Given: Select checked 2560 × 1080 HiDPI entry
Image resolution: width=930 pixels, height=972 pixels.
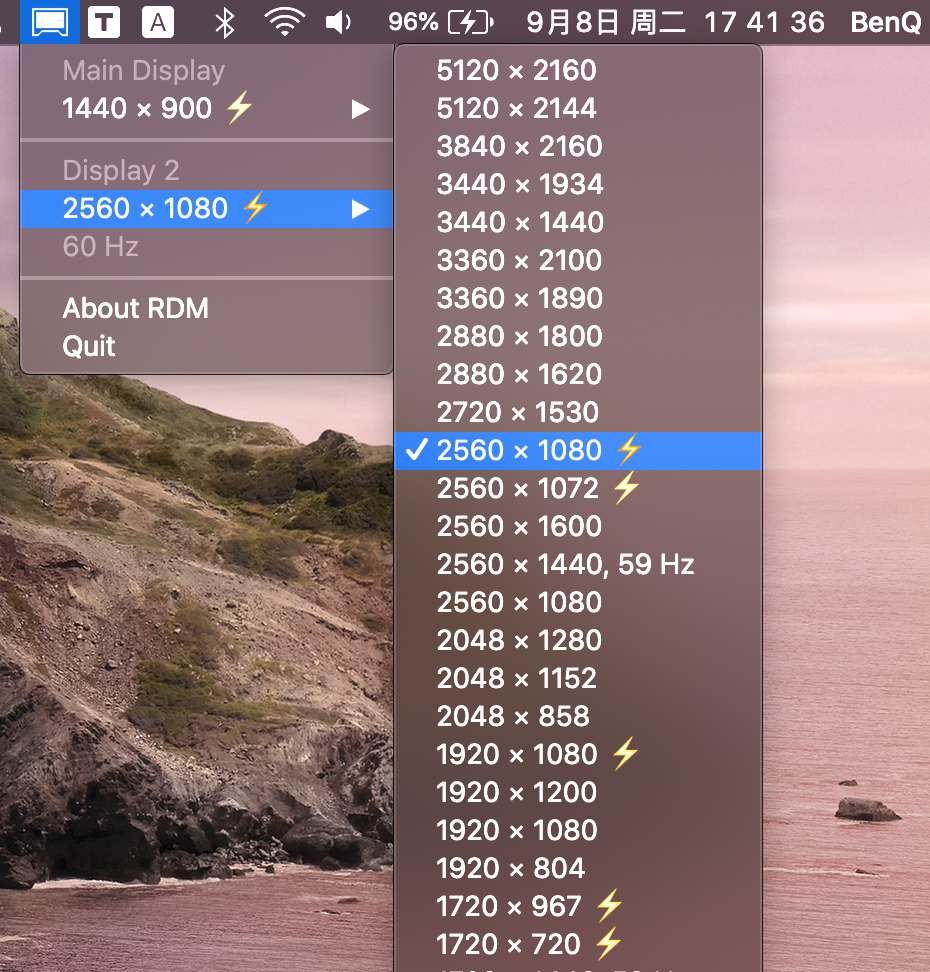Looking at the screenshot, I should (x=578, y=451).
